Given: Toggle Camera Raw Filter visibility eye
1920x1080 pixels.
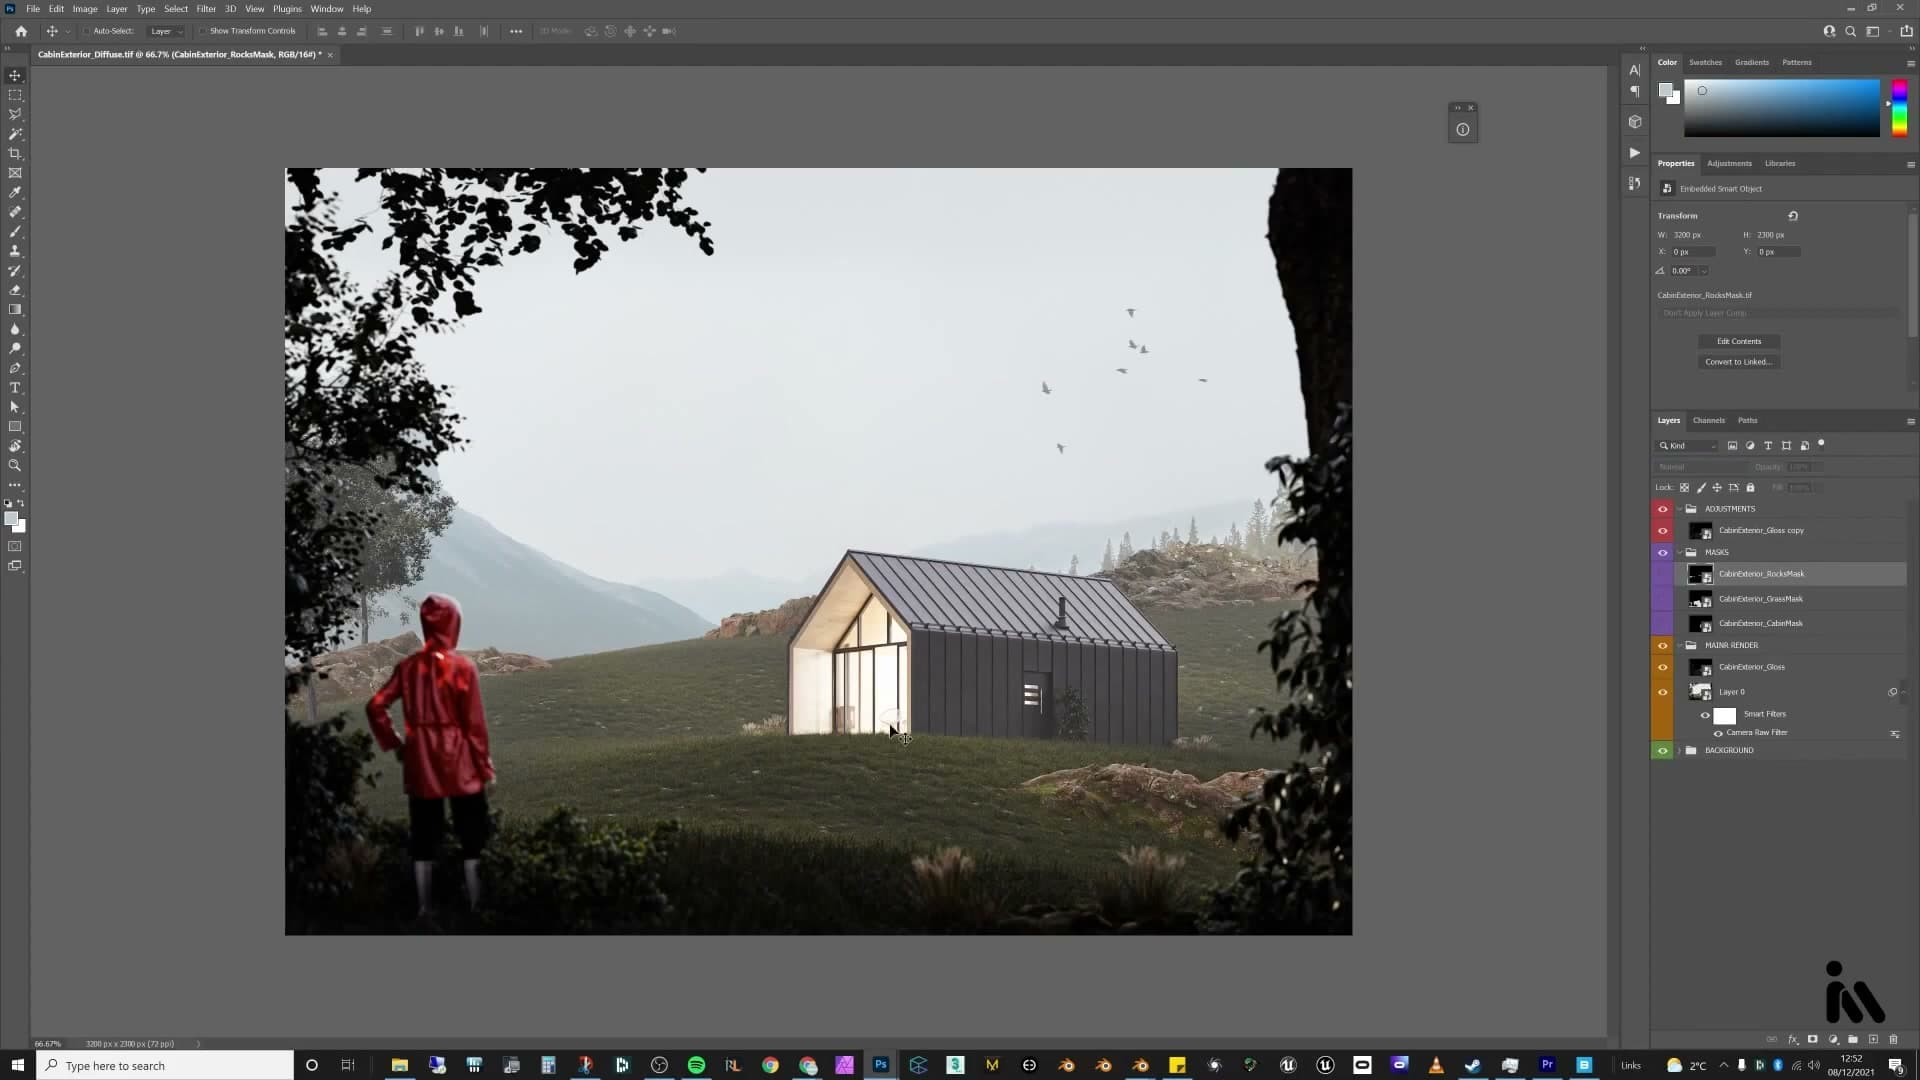Looking at the screenshot, I should click(x=1718, y=733).
